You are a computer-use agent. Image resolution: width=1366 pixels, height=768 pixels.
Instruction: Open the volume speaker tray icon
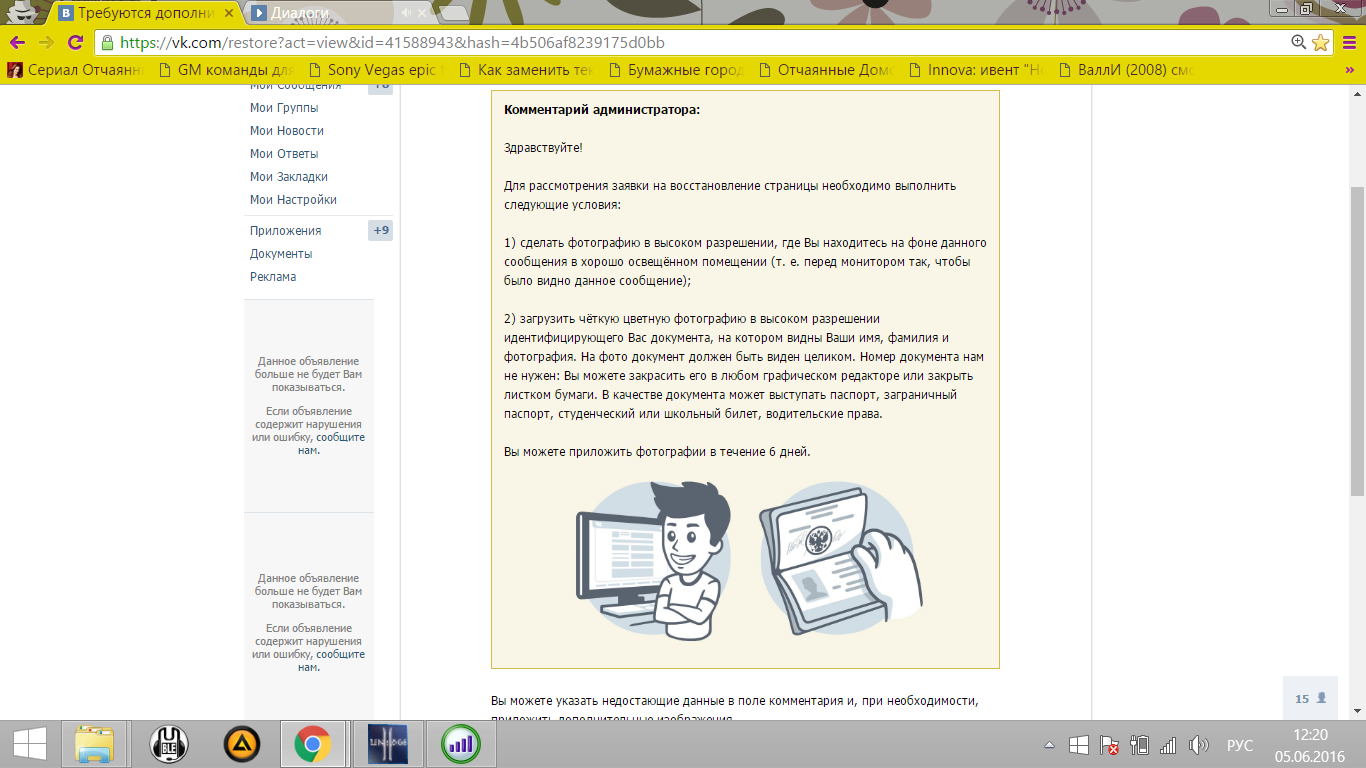pos(1198,745)
